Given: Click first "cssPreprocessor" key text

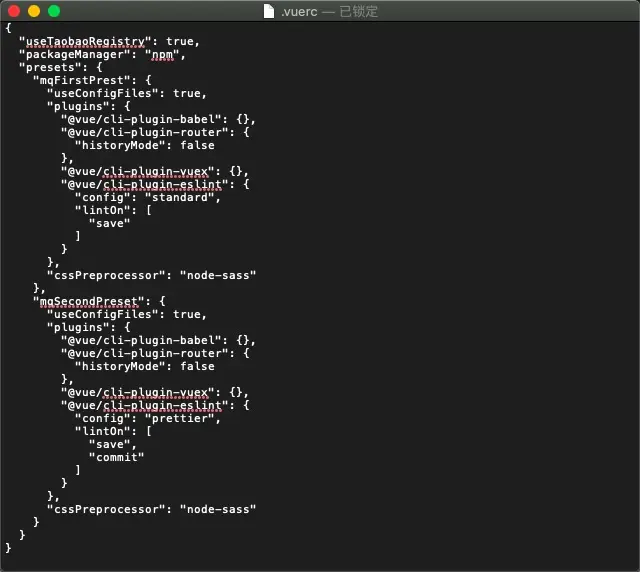Looking at the screenshot, I should click(106, 276).
